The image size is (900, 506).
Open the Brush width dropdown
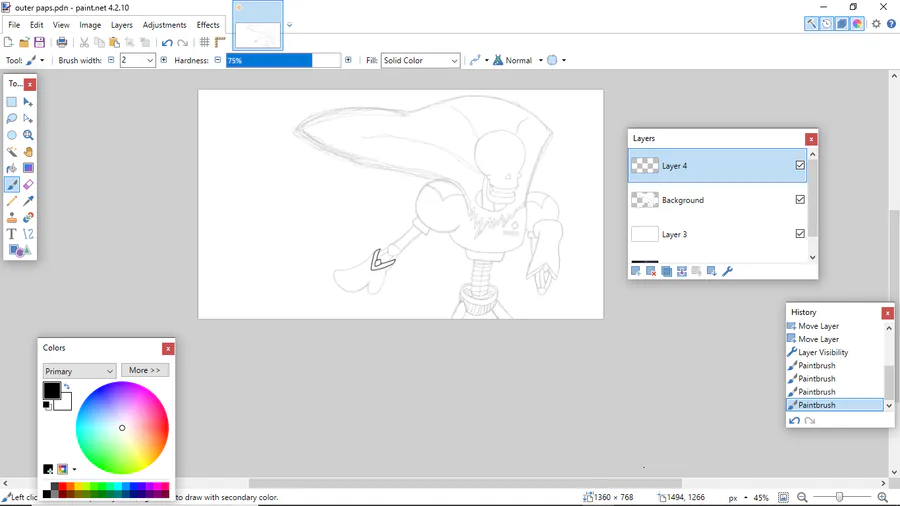tap(150, 60)
